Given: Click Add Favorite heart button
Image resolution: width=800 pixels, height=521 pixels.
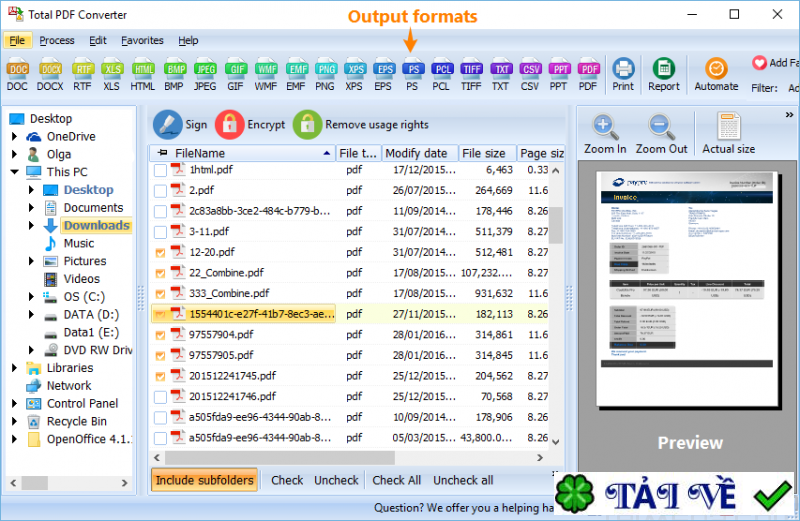Looking at the screenshot, I should pos(759,63).
